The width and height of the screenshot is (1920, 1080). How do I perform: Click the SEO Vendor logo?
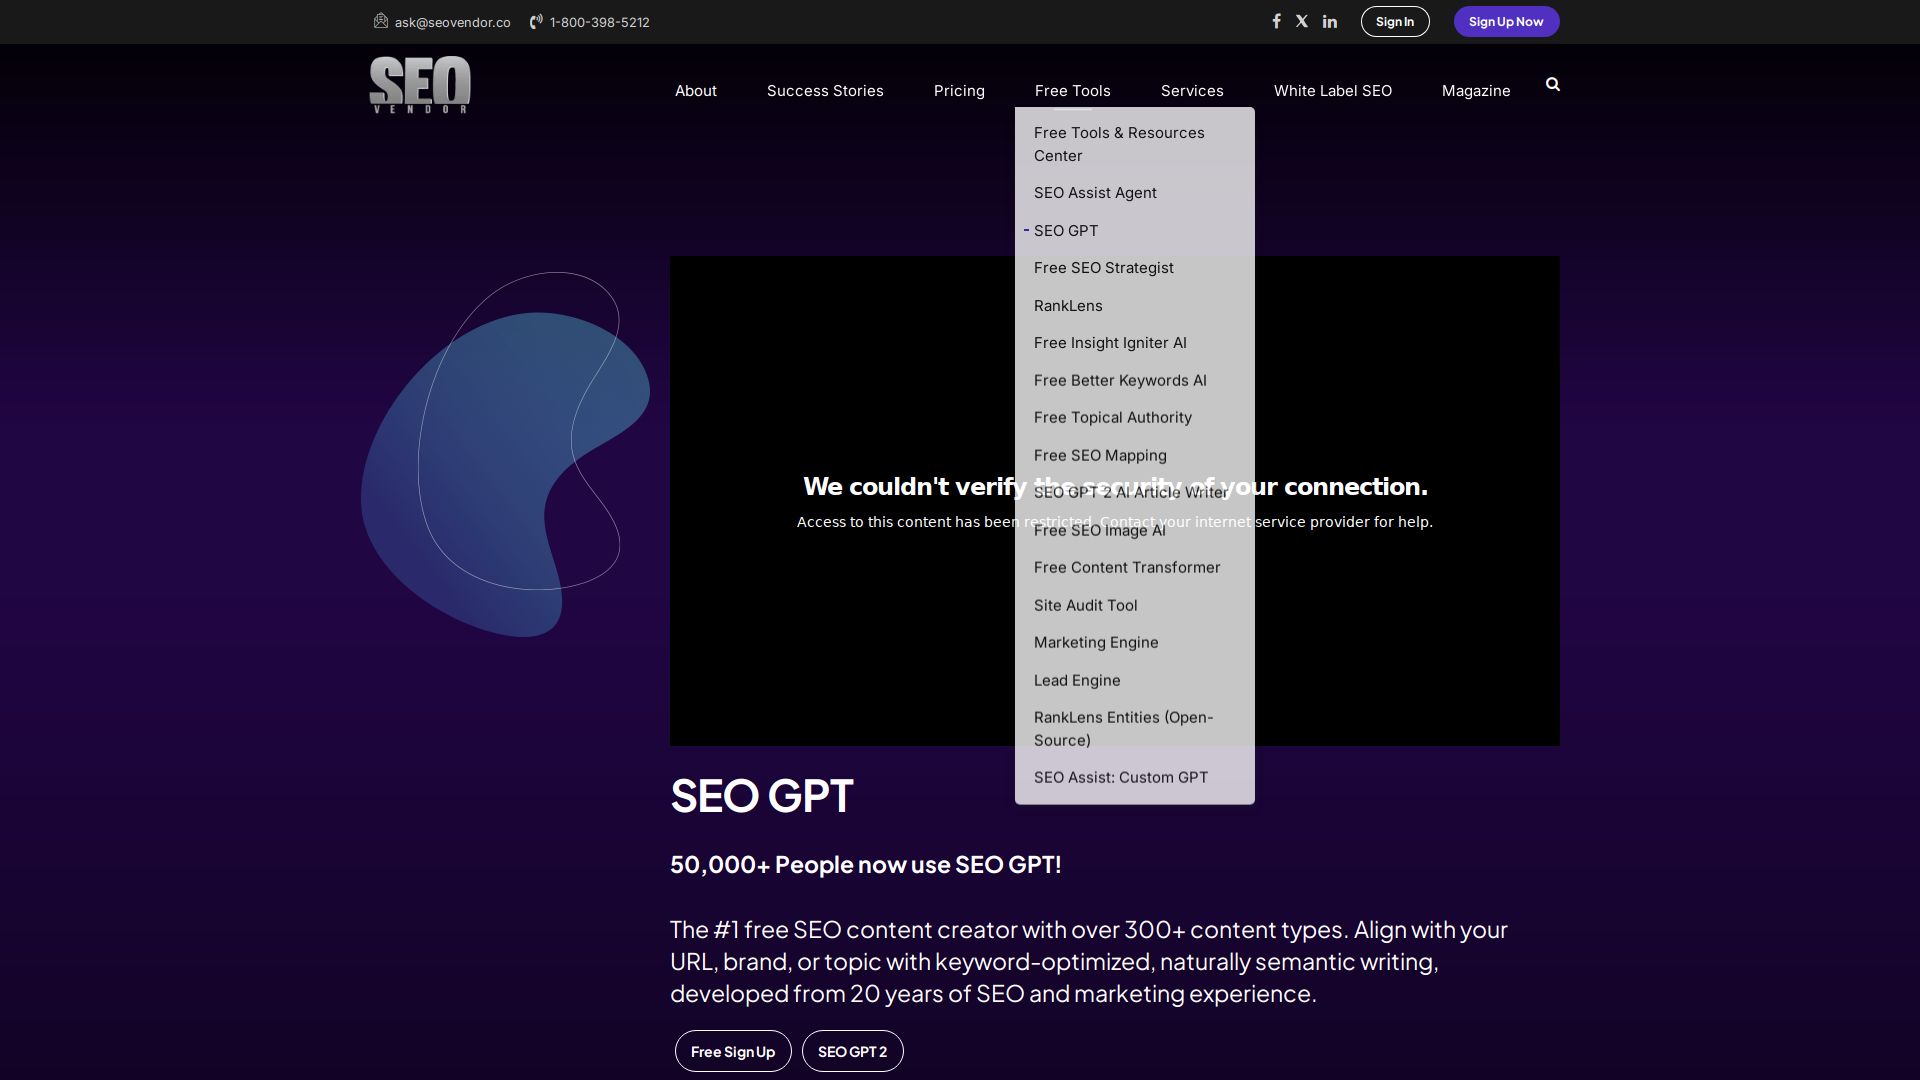coord(420,86)
